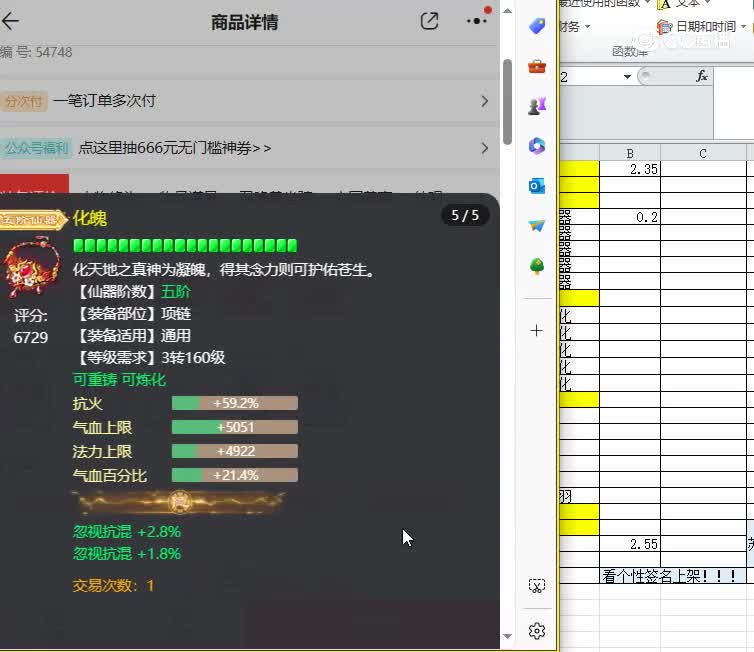This screenshot has width=754, height=652.
Task: Click 点这里抽666元无门槛神券 link
Action: 175,148
